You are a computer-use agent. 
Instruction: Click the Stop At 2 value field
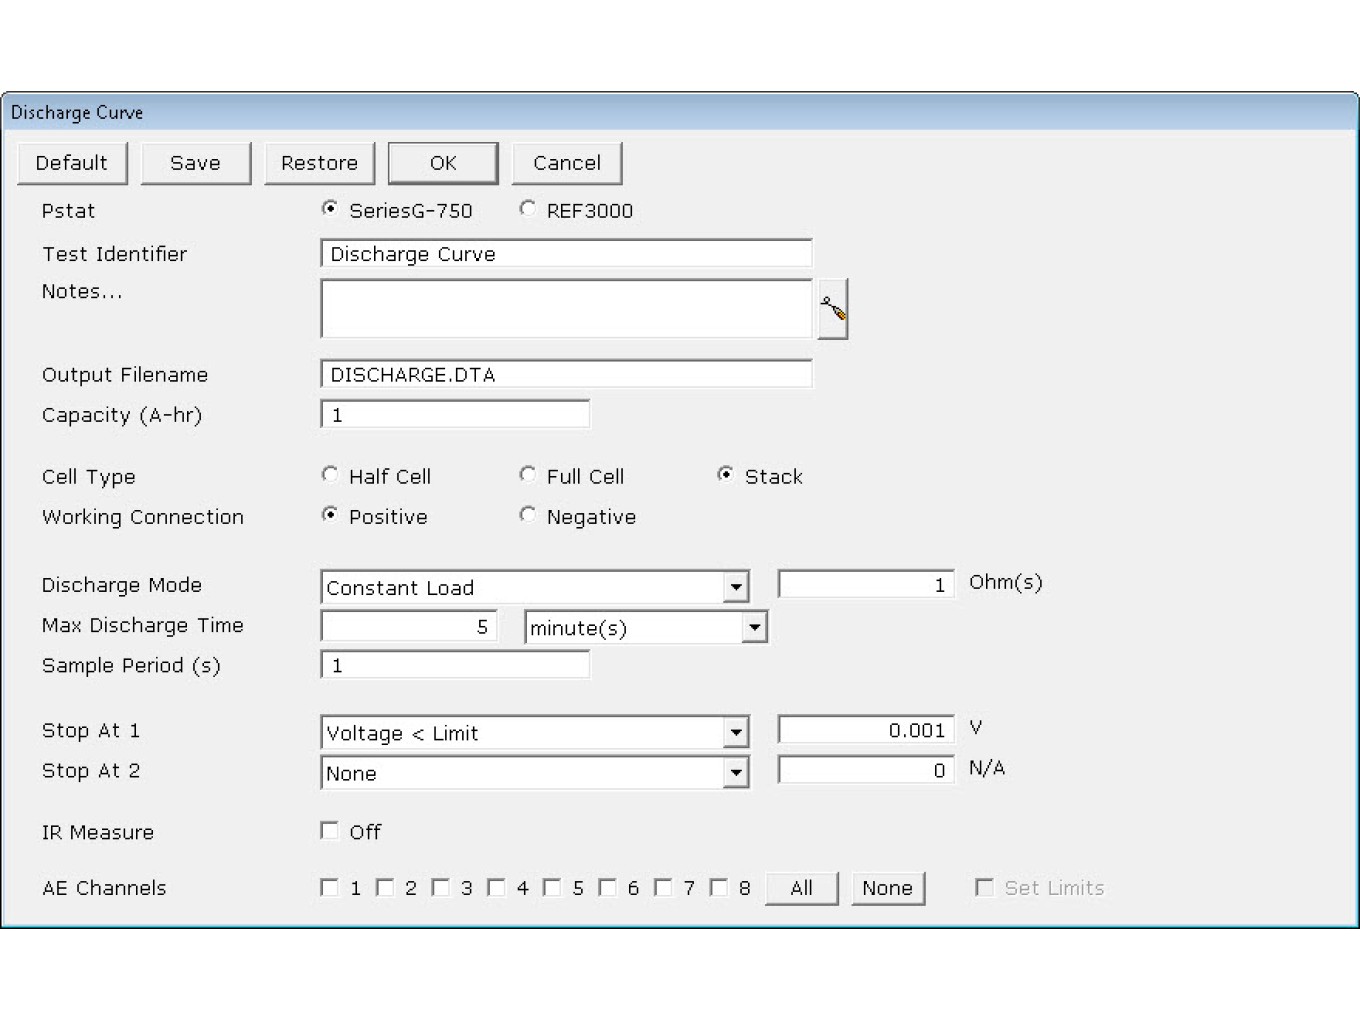[866, 770]
